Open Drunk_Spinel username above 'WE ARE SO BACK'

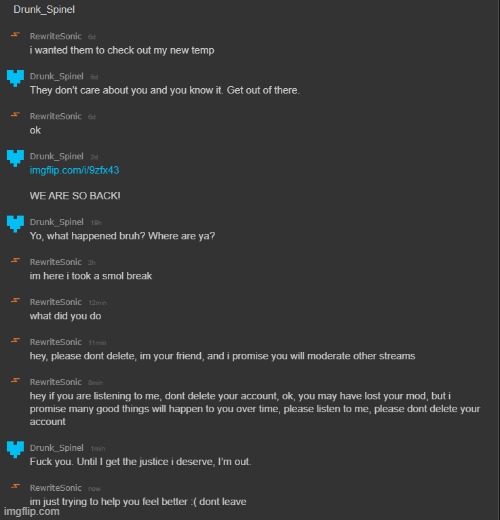(56, 156)
